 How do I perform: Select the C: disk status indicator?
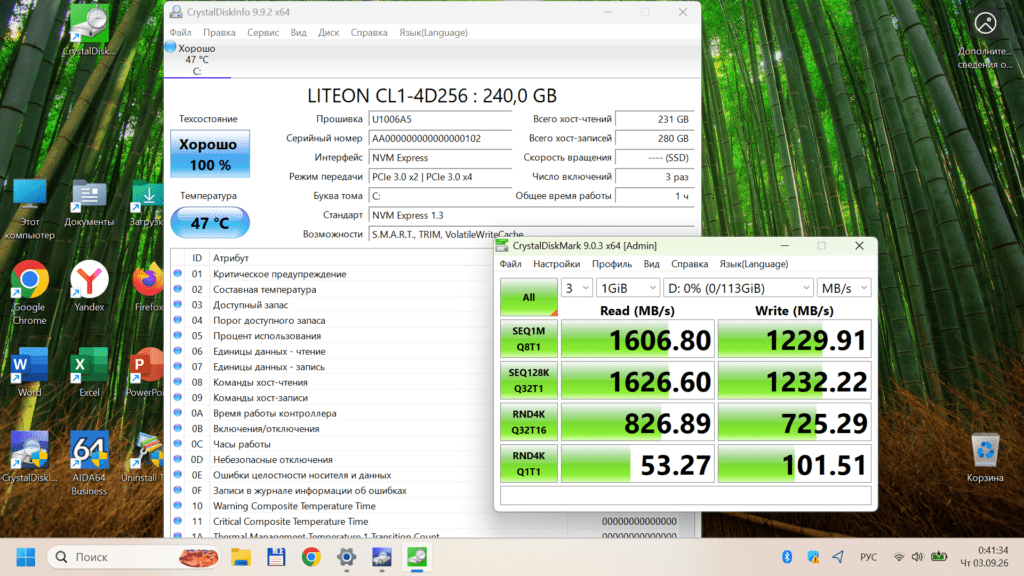coord(197,59)
